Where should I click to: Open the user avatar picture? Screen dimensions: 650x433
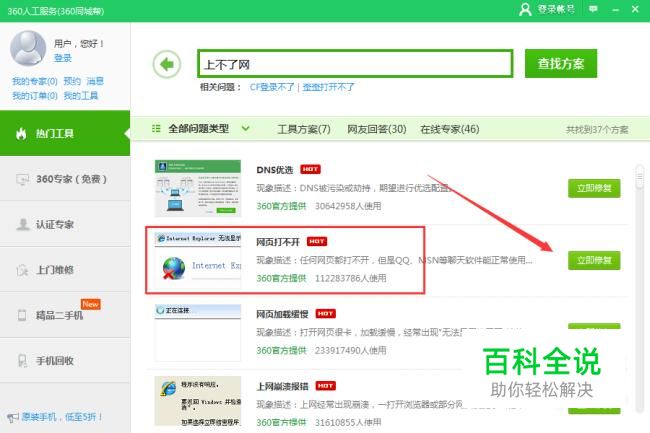28,48
